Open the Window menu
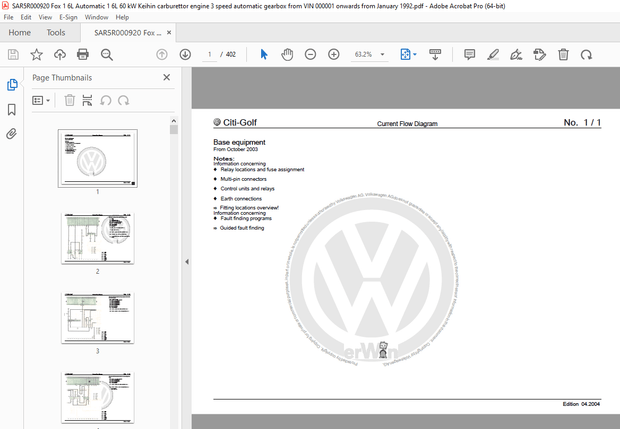The image size is (620, 429). click(96, 17)
